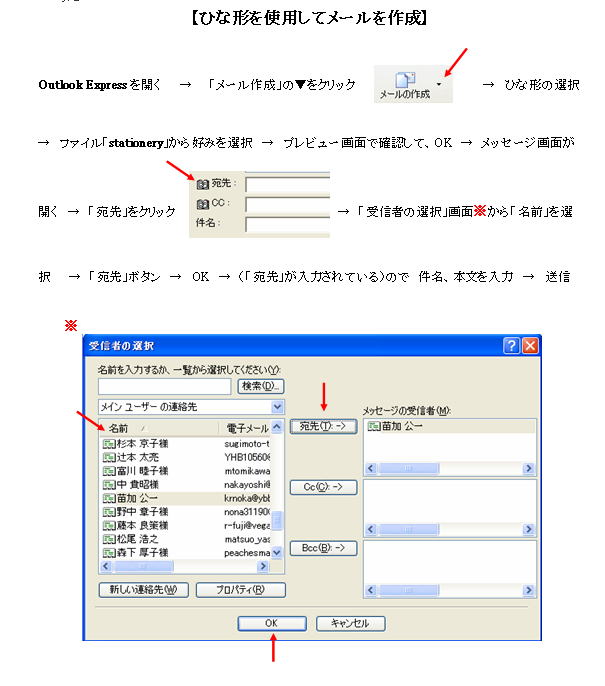Click the contact list vertical scrollbar thumb
The image size is (605, 686).
coord(277,521)
